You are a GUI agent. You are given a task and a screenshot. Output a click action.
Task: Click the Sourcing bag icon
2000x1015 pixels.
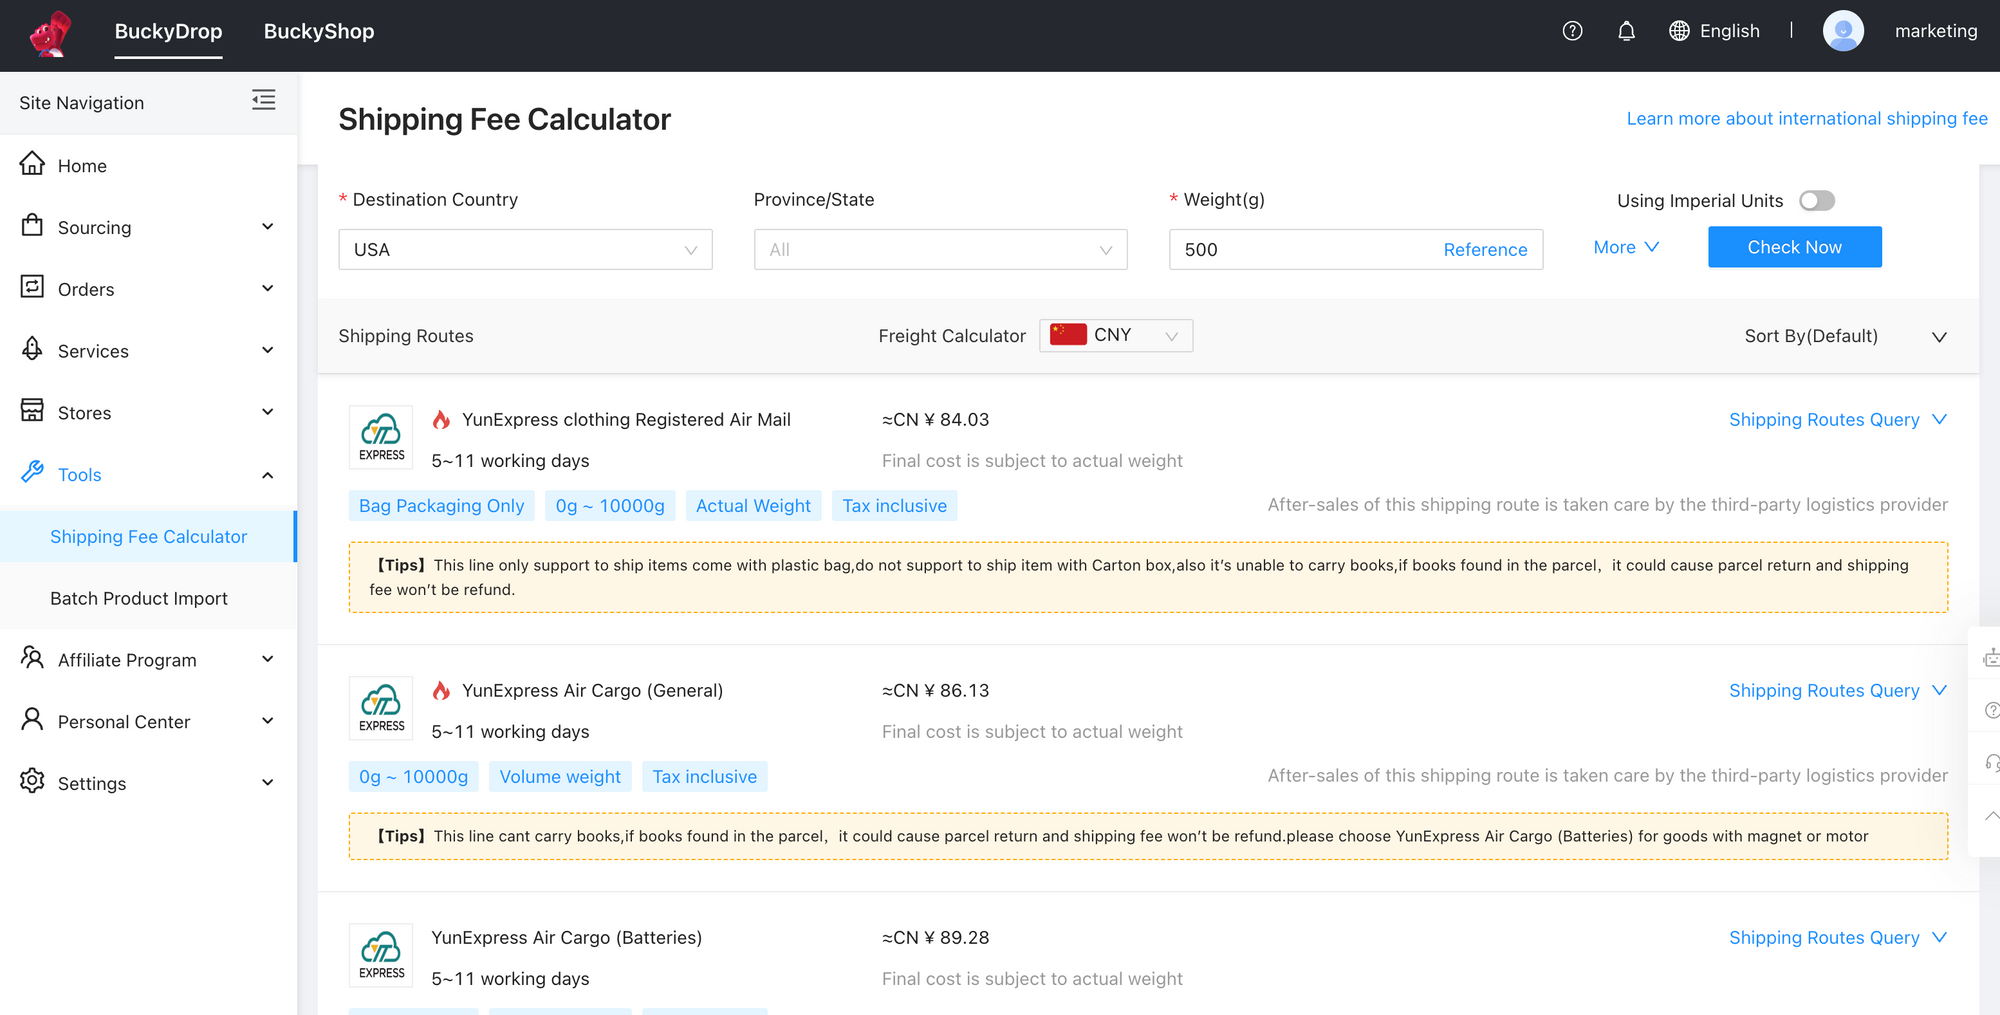[x=32, y=226]
